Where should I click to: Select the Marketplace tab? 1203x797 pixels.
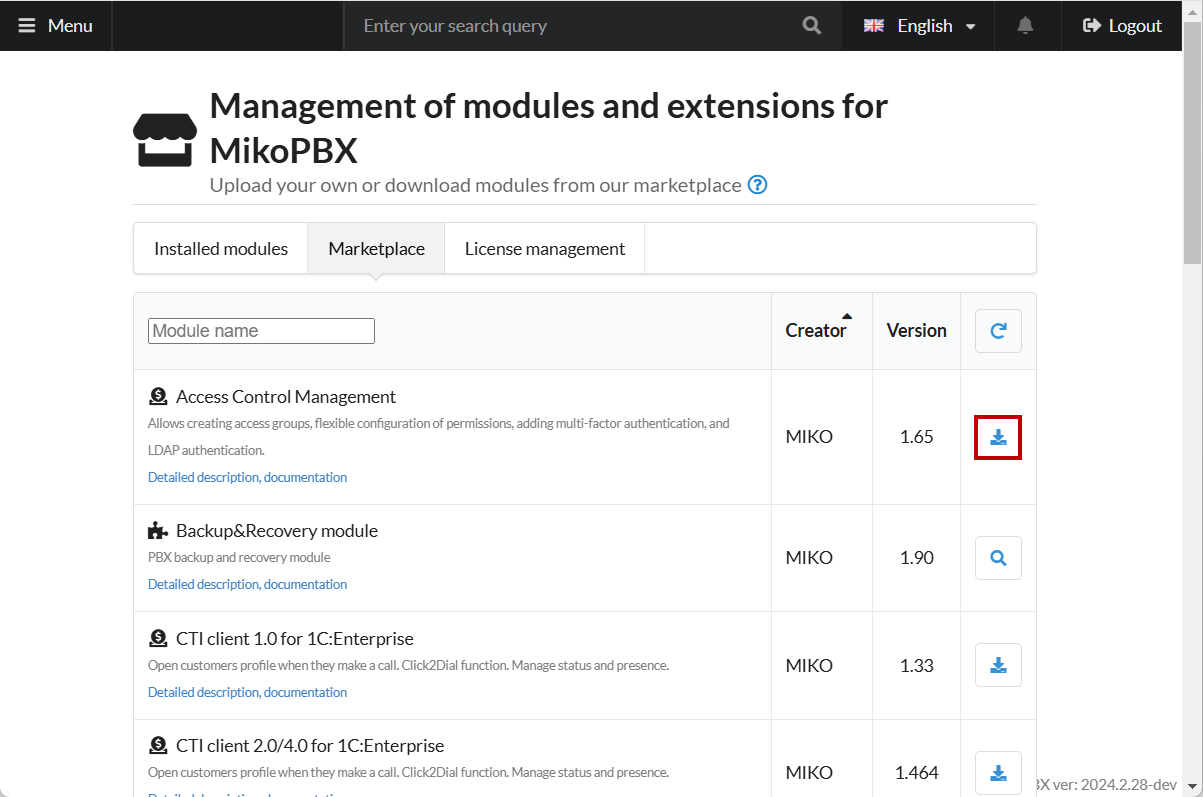(376, 249)
